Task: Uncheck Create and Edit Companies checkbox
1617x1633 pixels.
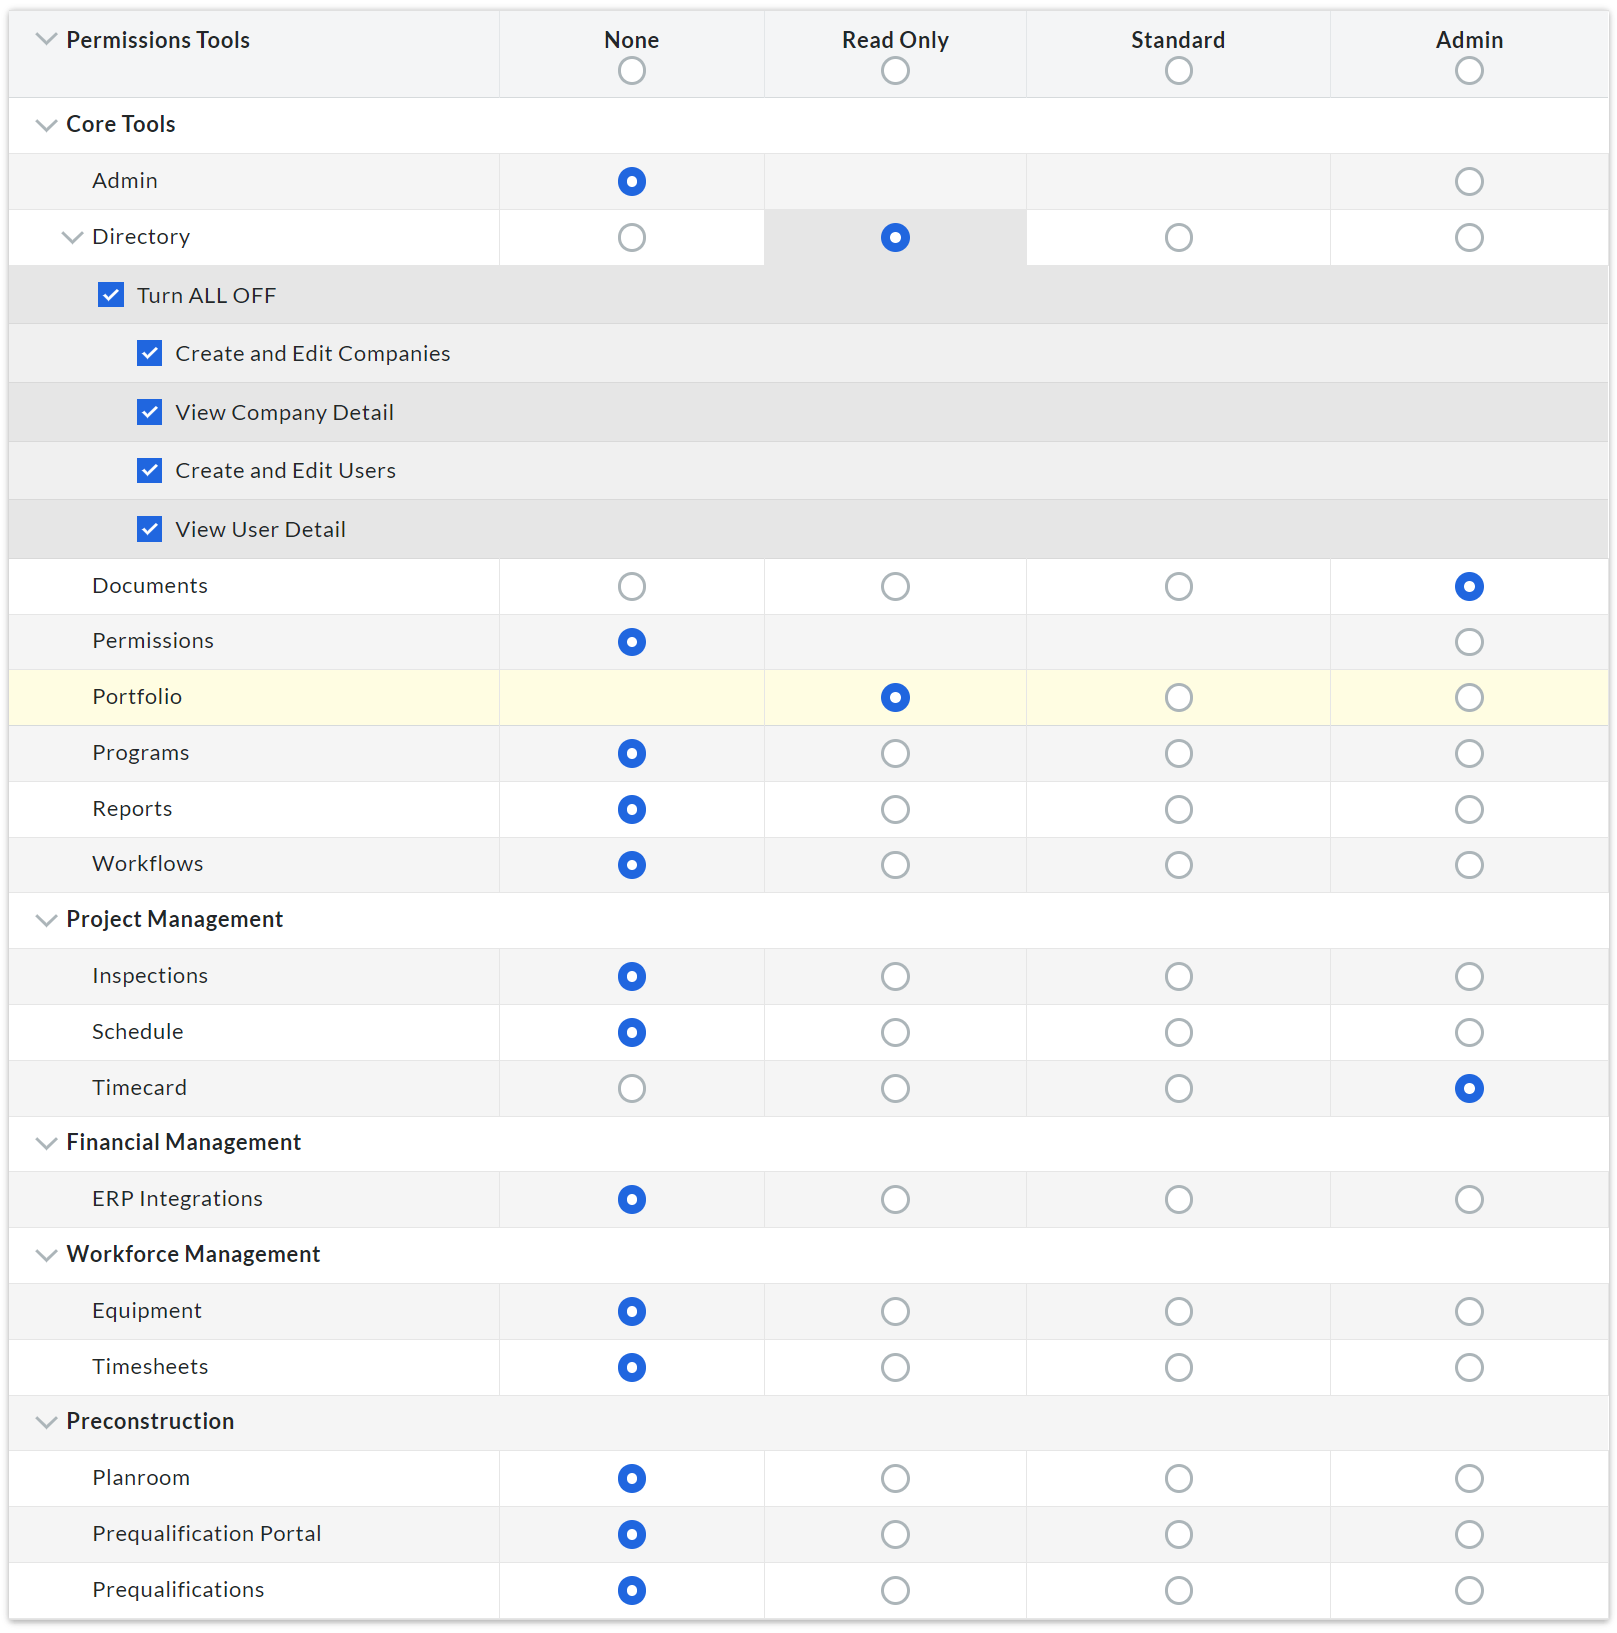Action: coord(150,353)
